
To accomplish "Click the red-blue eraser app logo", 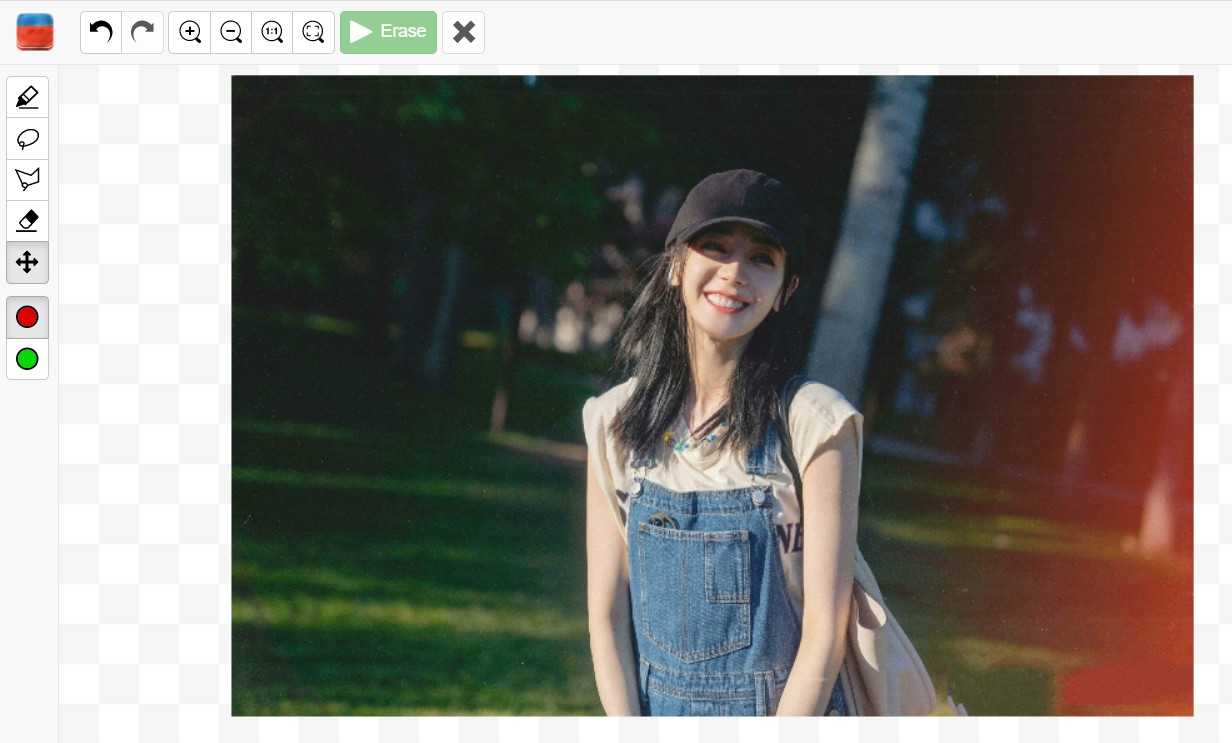I will point(35,32).
